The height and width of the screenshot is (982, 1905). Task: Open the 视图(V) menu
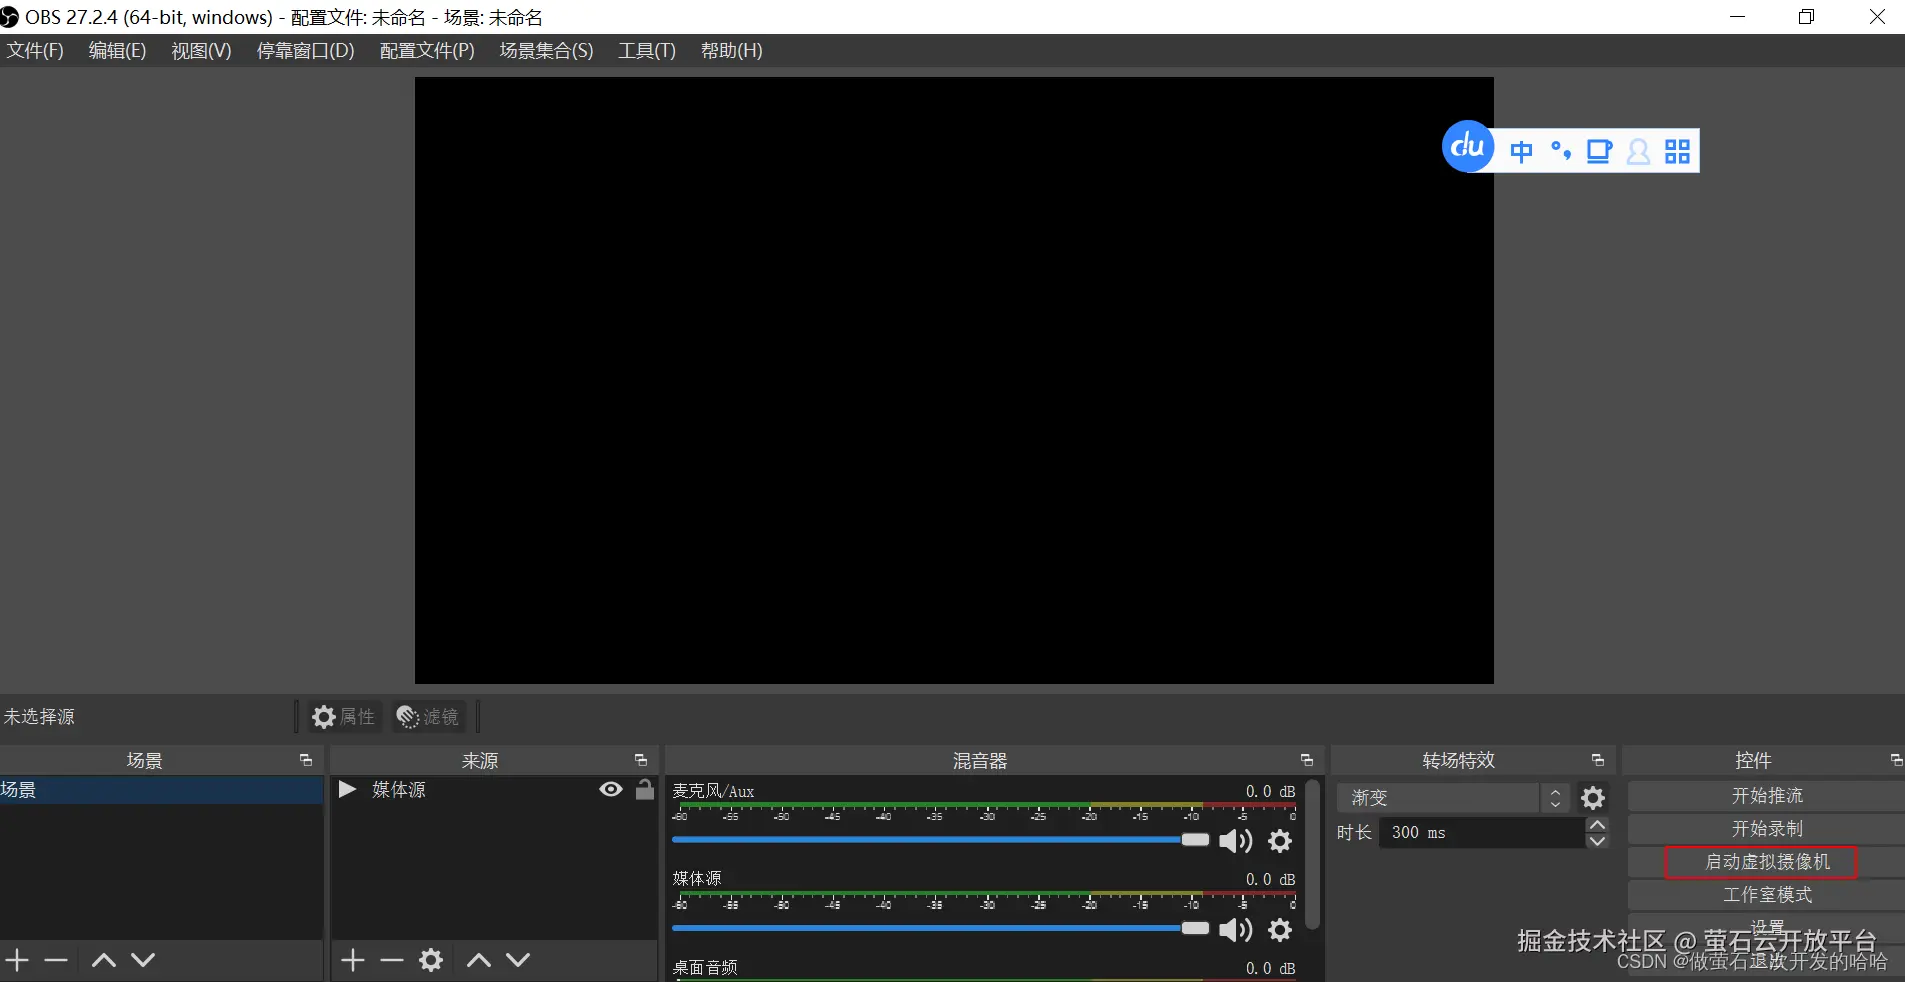(x=201, y=51)
